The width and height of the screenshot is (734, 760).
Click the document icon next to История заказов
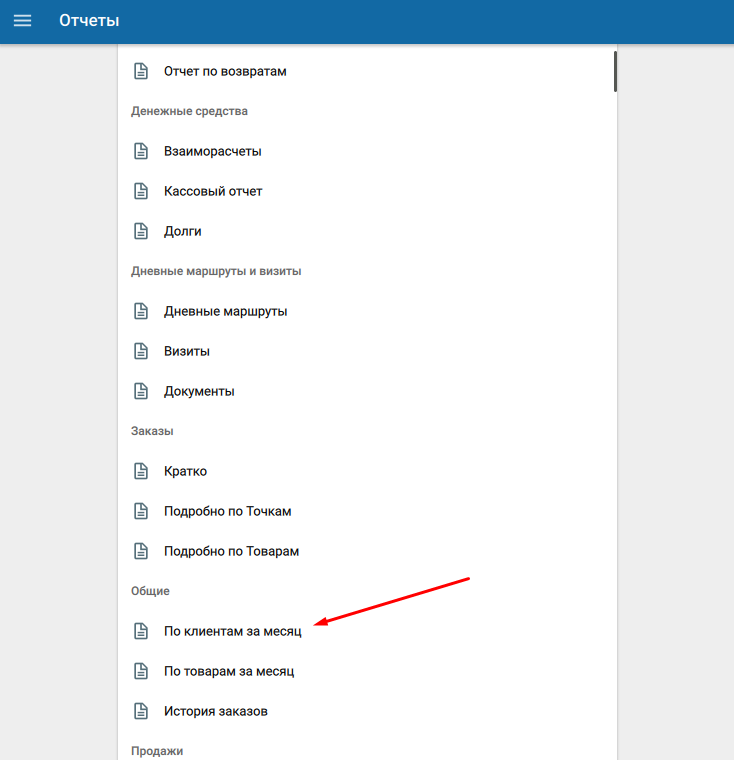[141, 711]
